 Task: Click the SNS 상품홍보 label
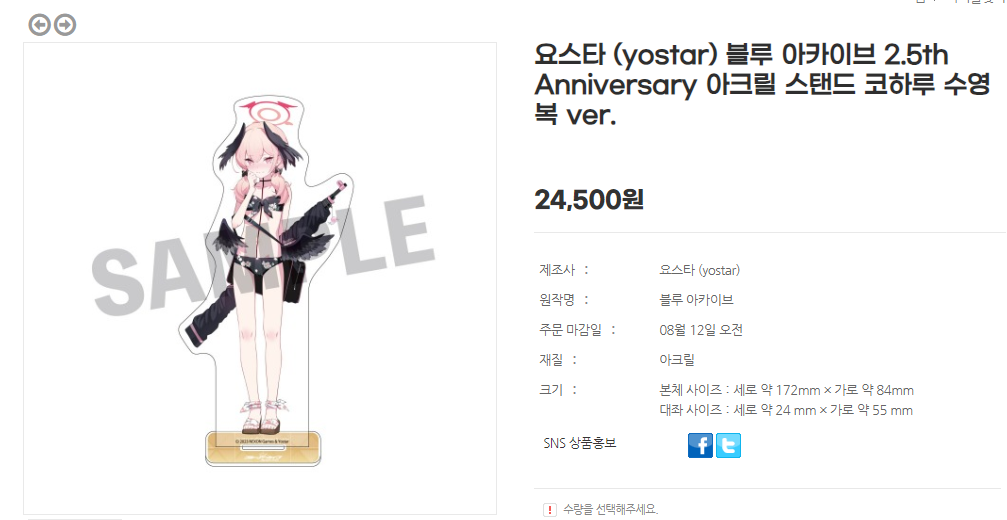pyautogui.click(x=580, y=443)
